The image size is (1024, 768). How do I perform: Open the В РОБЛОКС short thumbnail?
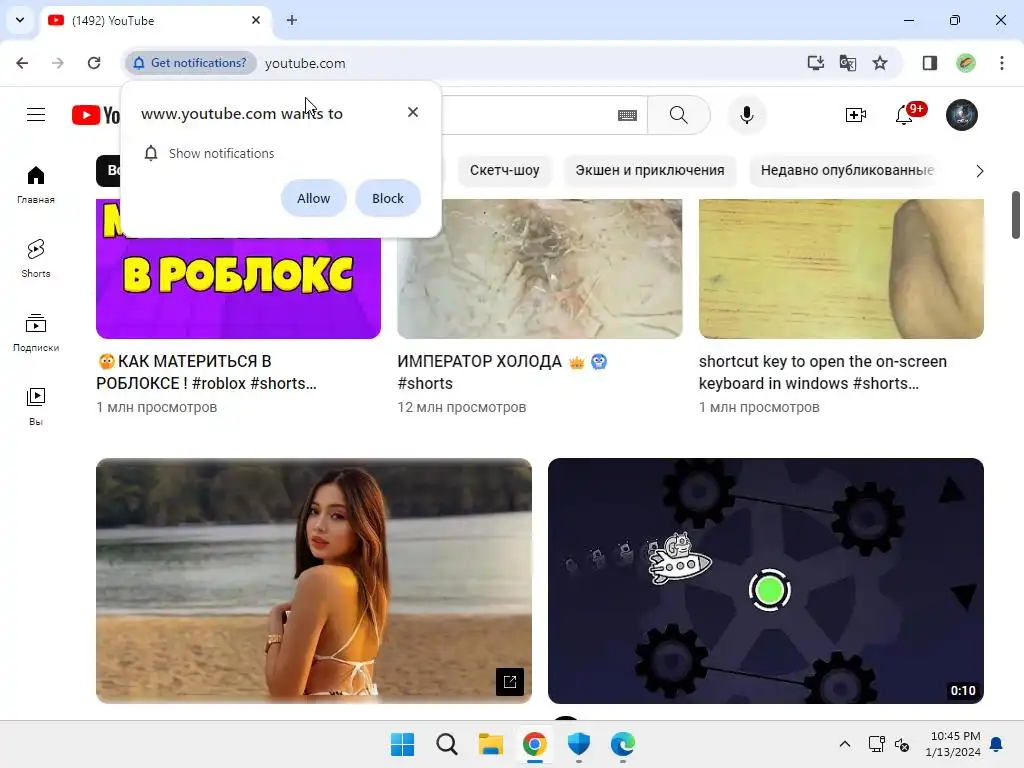pos(238,287)
